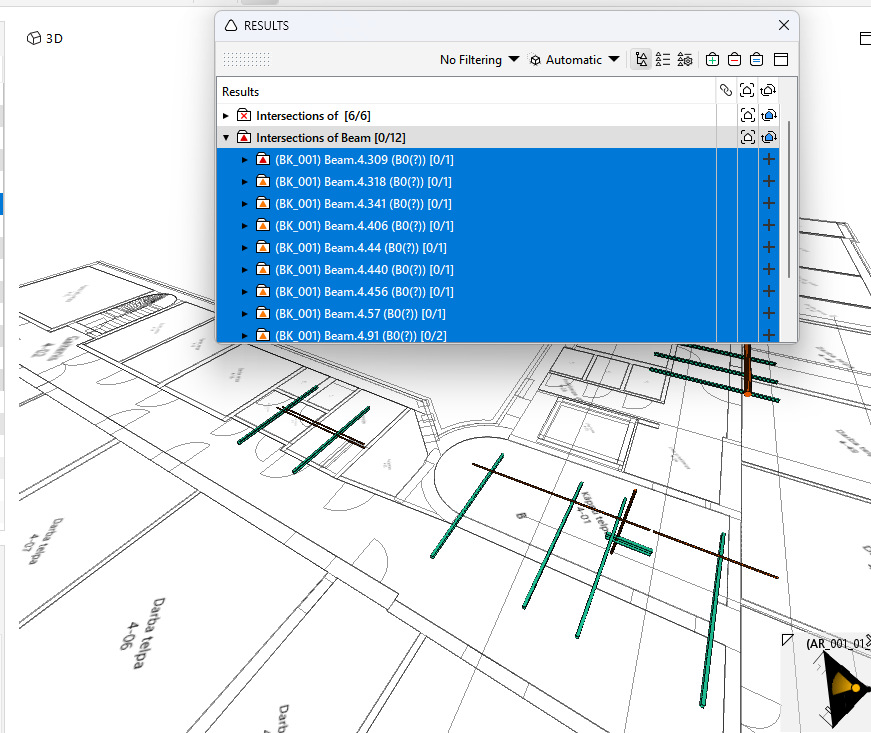Expand the Beam.4.341 result row
Screen dimensions: 871x733
tap(244, 204)
